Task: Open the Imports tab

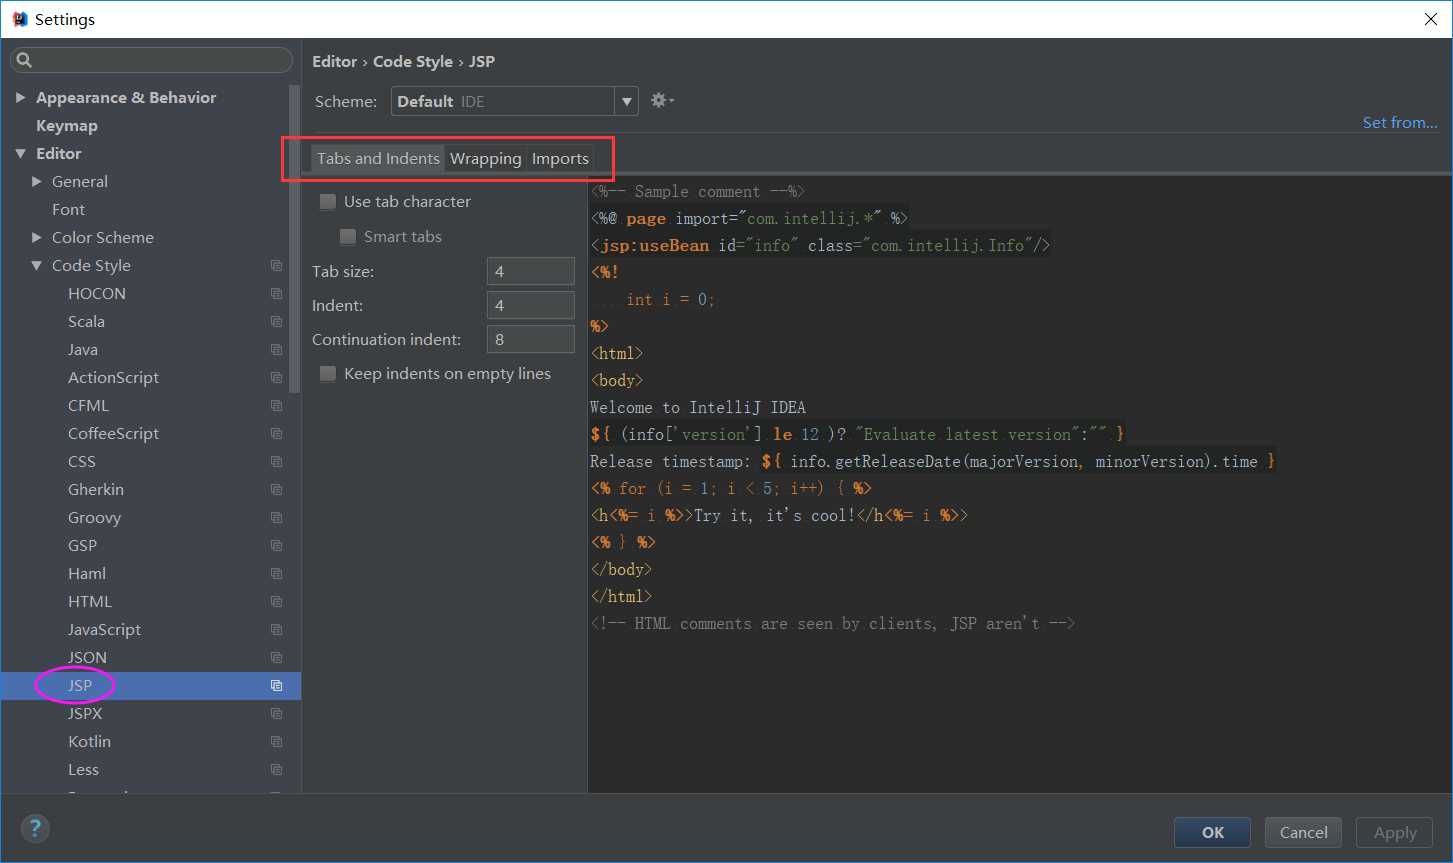Action: click(560, 158)
